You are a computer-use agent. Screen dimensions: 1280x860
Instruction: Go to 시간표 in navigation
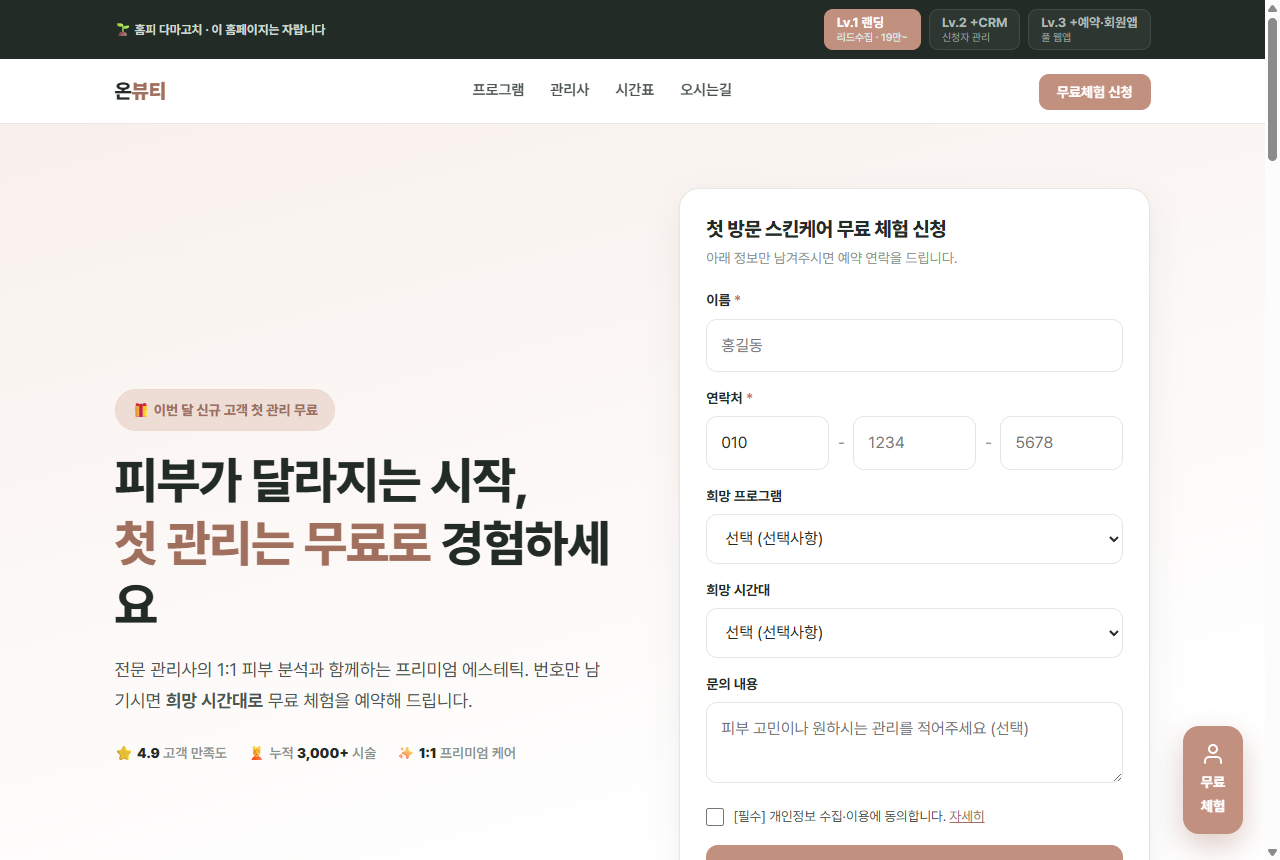tap(635, 90)
